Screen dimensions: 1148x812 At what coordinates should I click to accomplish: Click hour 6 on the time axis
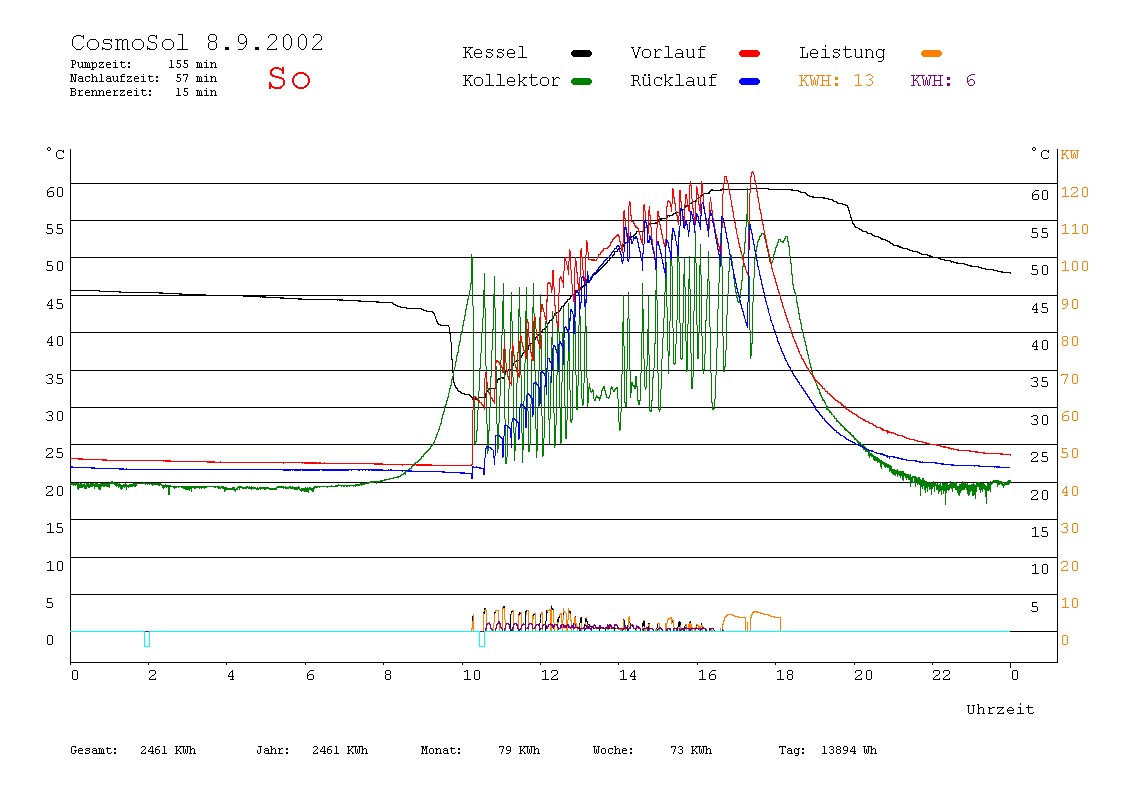coord(310,675)
